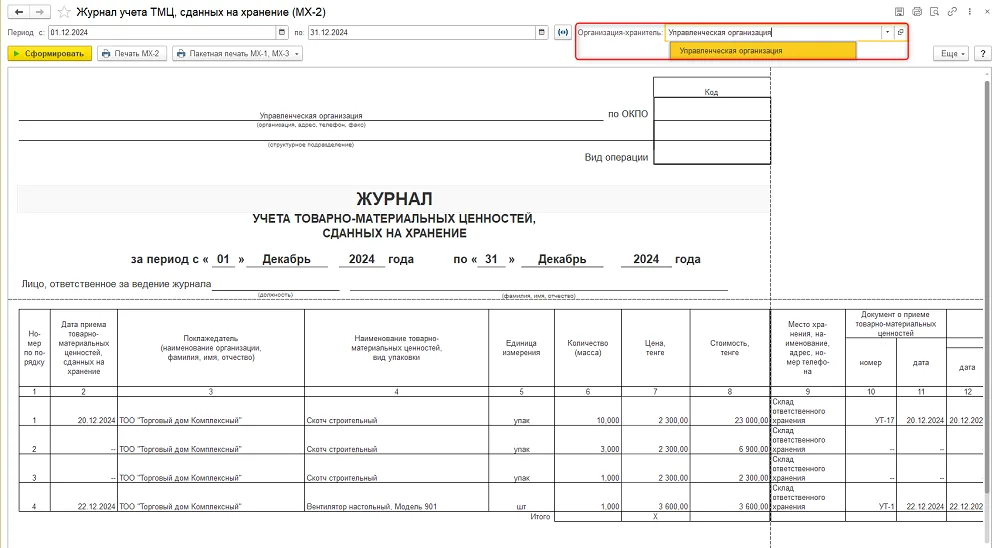
Task: Select Управленческая организация from suggestion list
Action: tap(763, 50)
